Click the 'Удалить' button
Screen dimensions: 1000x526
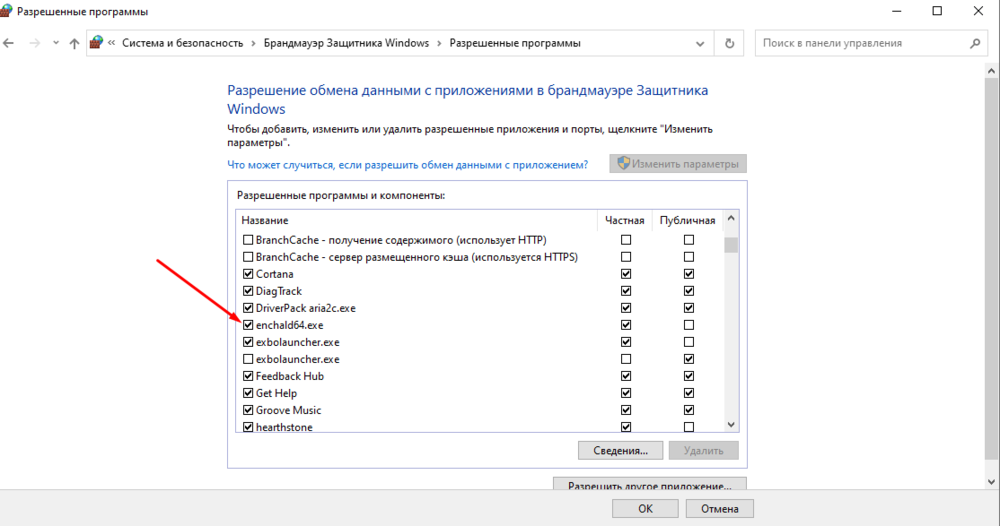coord(703,451)
